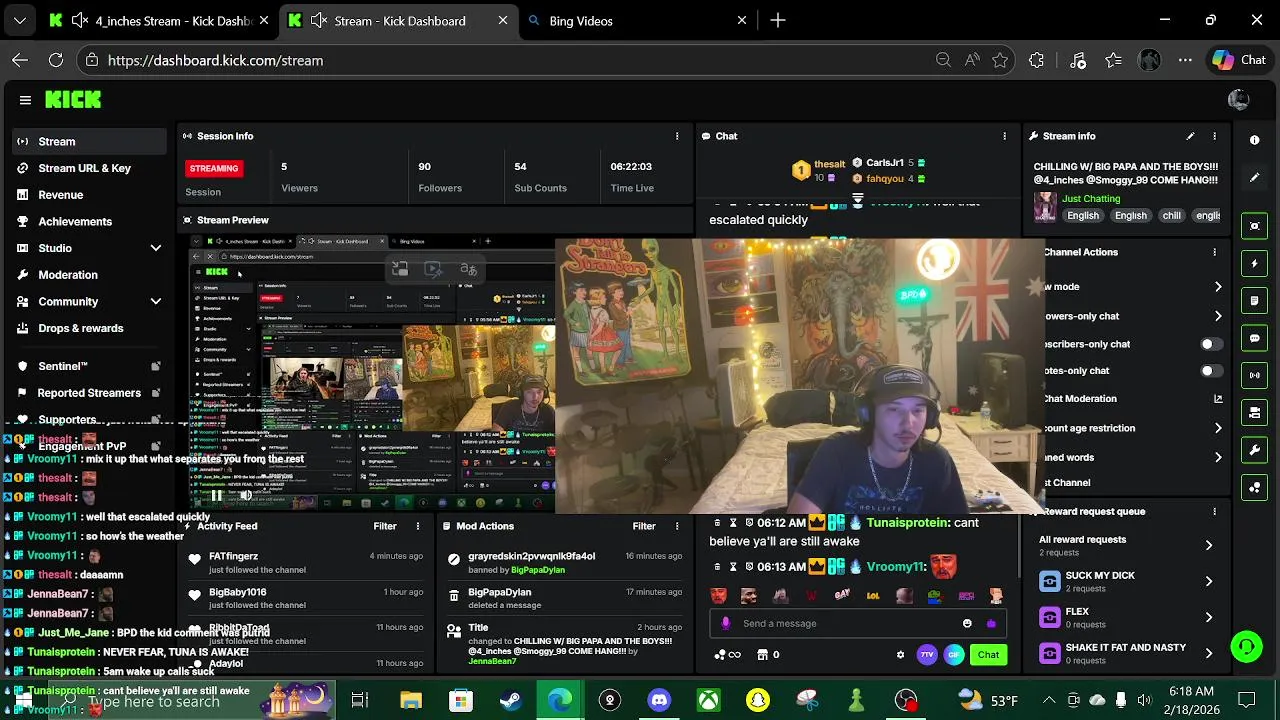Expand All reward requests
This screenshot has width=1280, height=720.
1208,545
